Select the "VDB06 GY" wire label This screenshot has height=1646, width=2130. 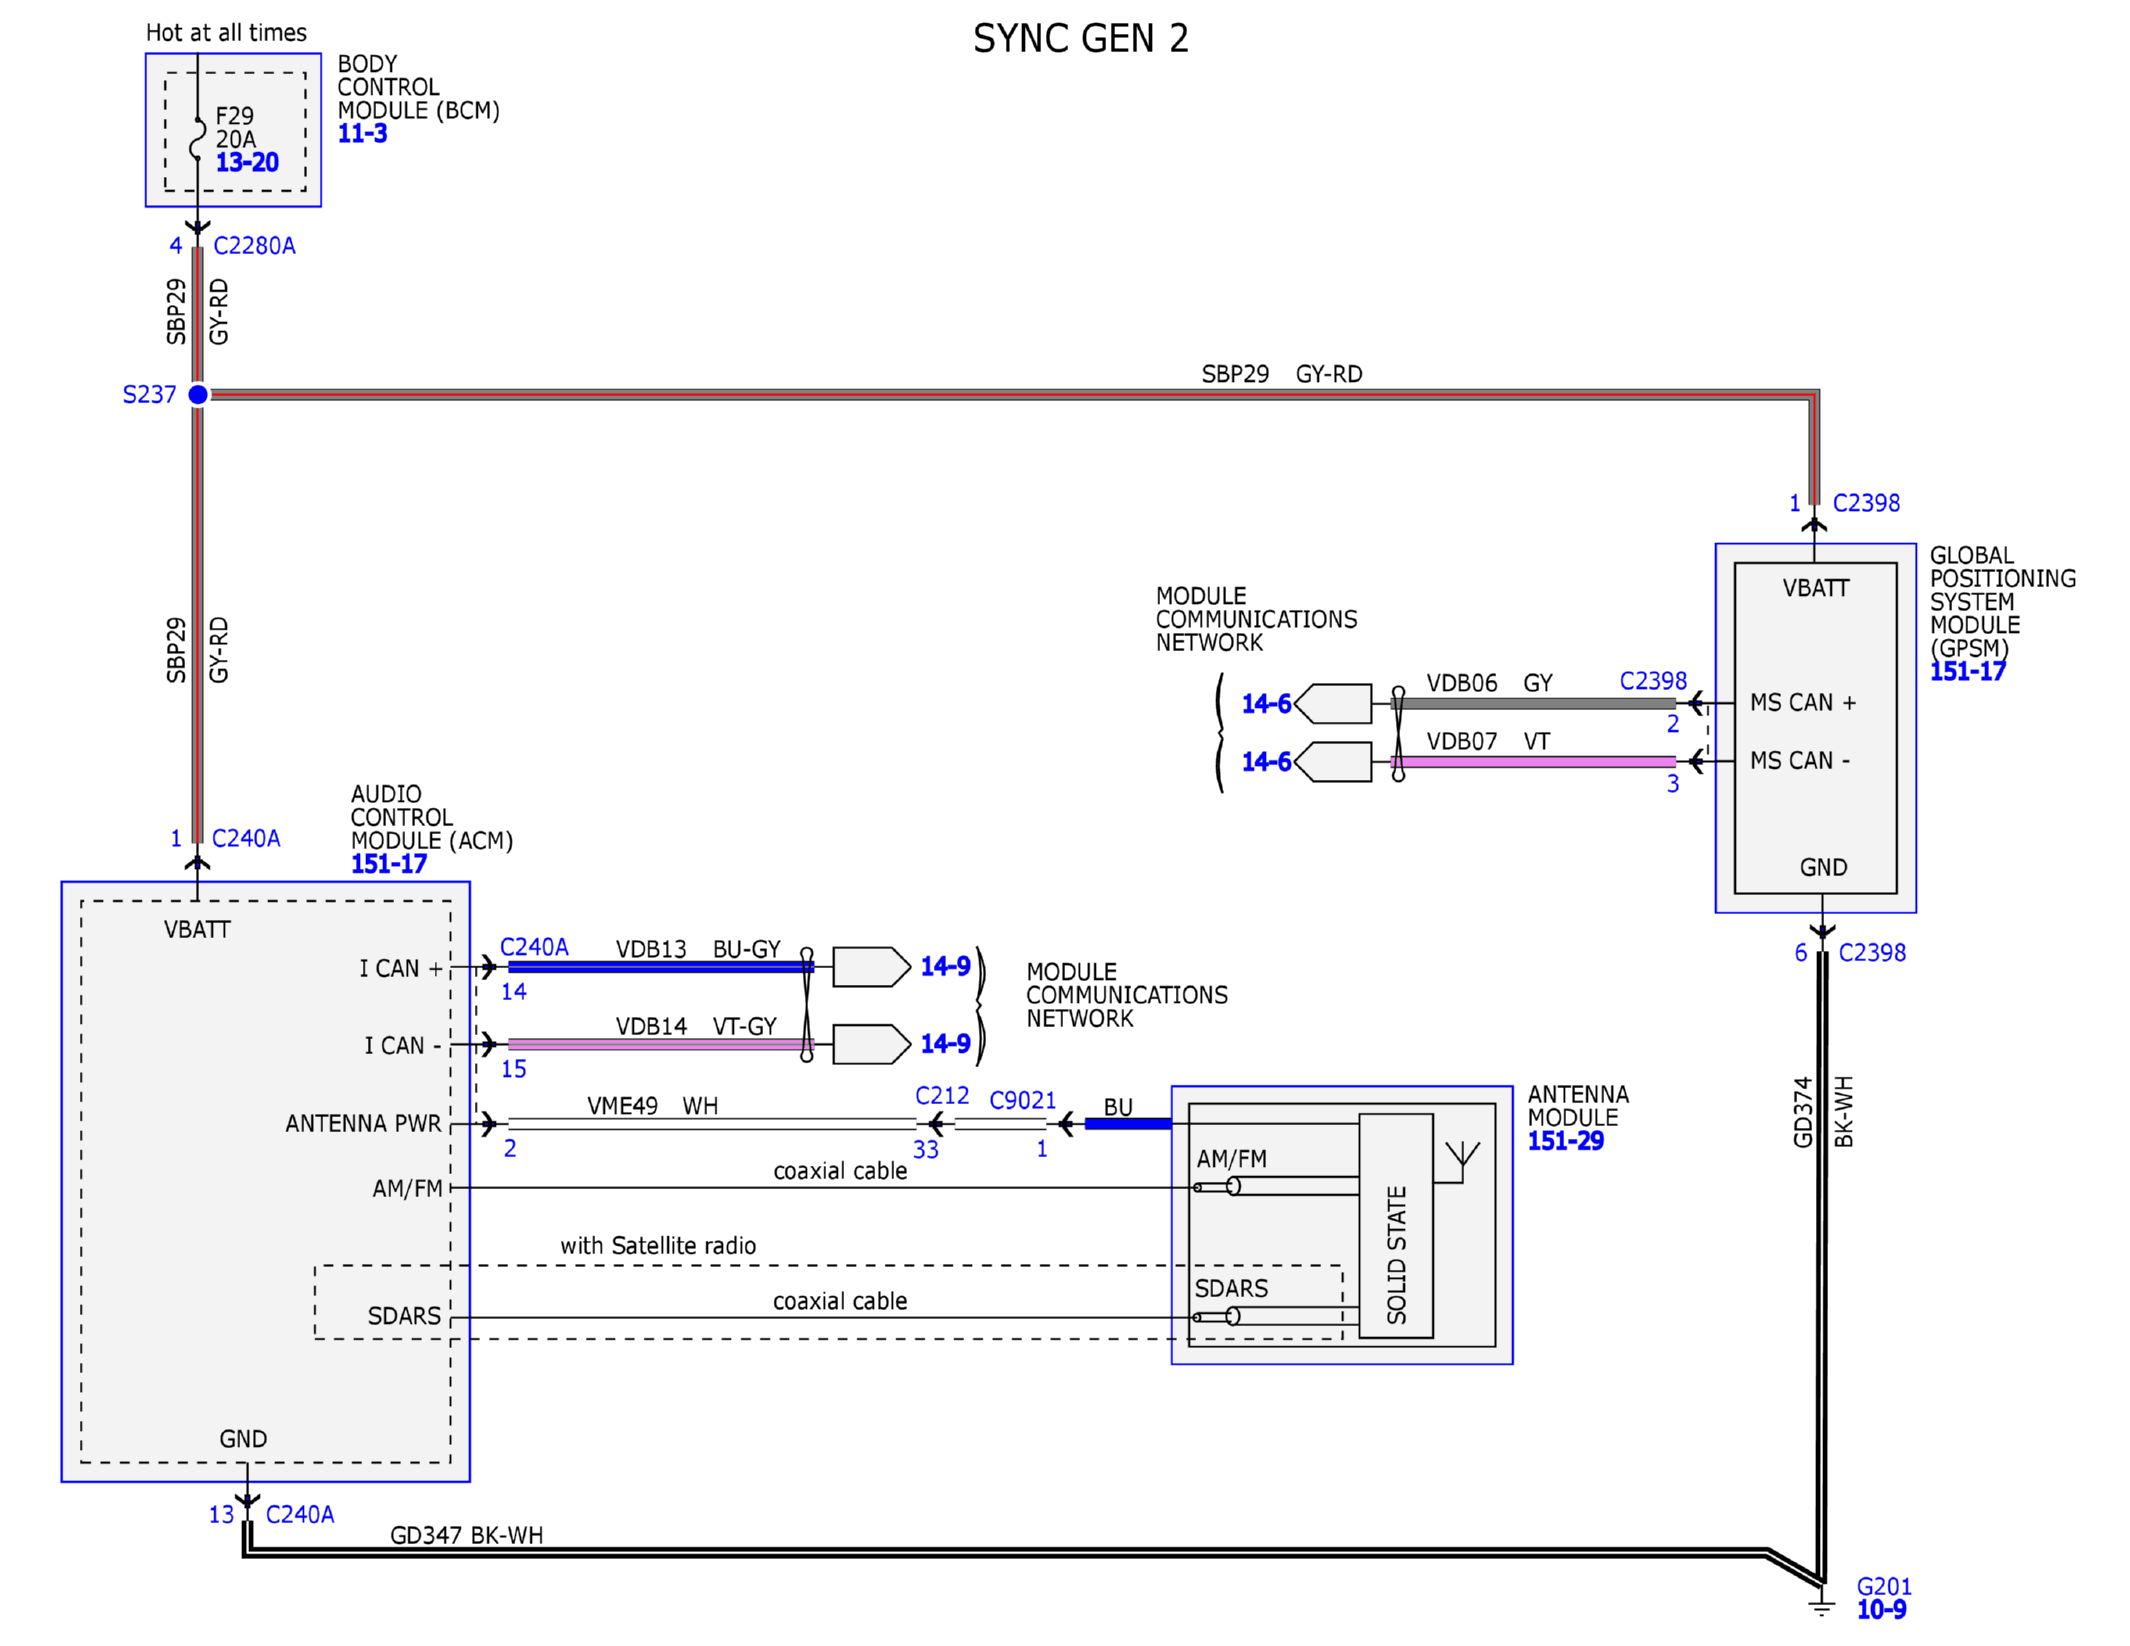pyautogui.click(x=1488, y=683)
